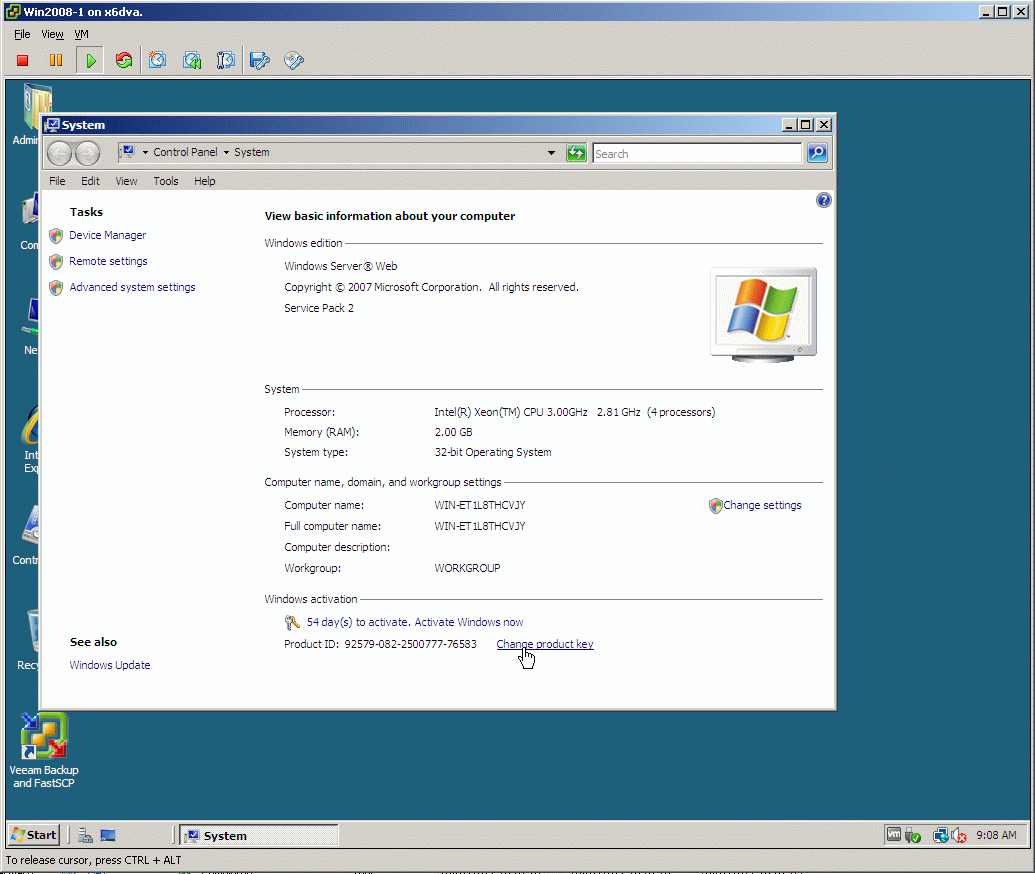
Task: Click the Safely Remove Hardware tray icon
Action: pyautogui.click(x=913, y=836)
